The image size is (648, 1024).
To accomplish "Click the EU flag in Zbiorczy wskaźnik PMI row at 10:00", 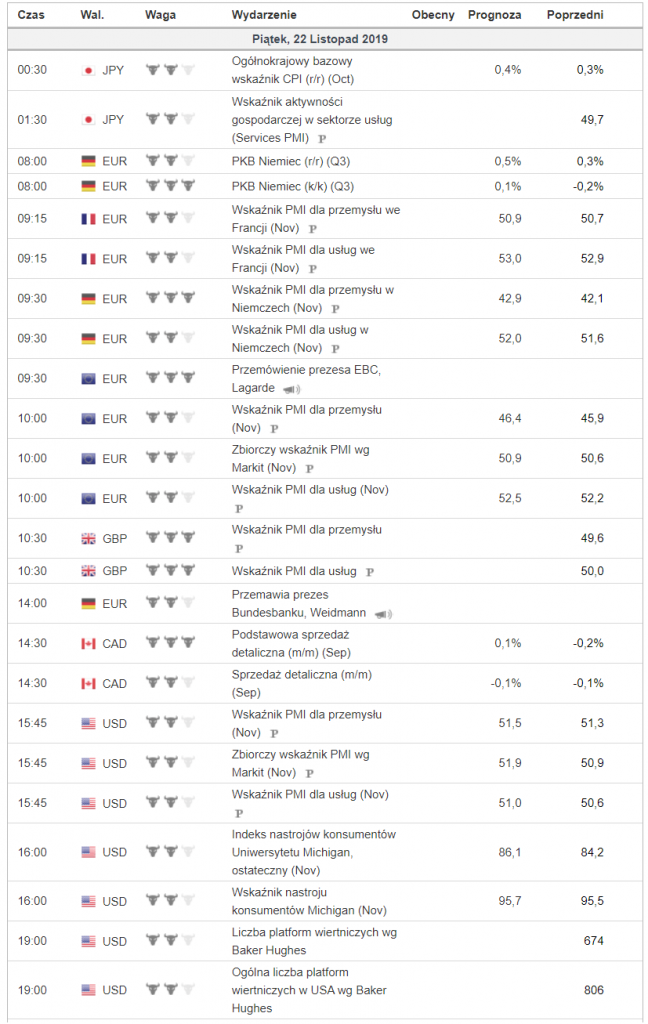I will 88,458.
